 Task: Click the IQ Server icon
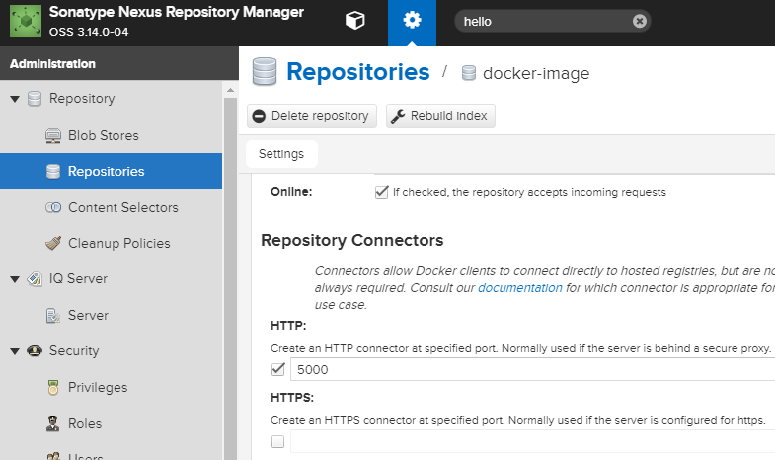(x=34, y=279)
